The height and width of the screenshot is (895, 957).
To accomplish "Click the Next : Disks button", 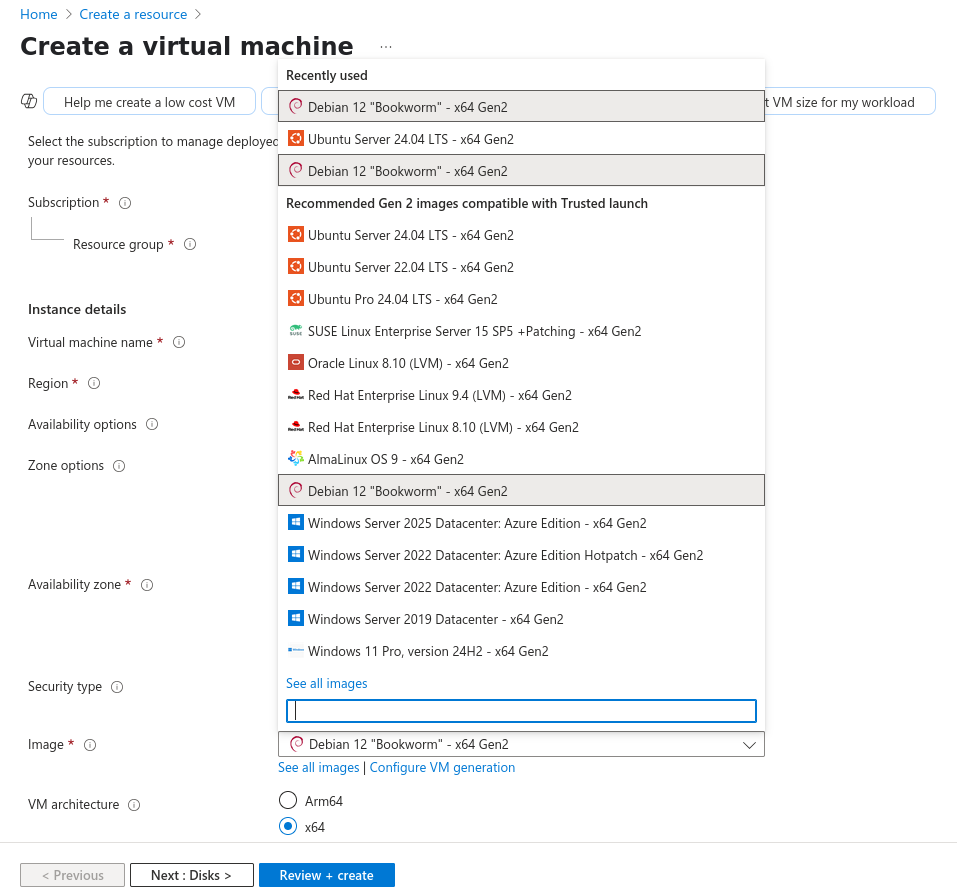I will pyautogui.click(x=190, y=875).
